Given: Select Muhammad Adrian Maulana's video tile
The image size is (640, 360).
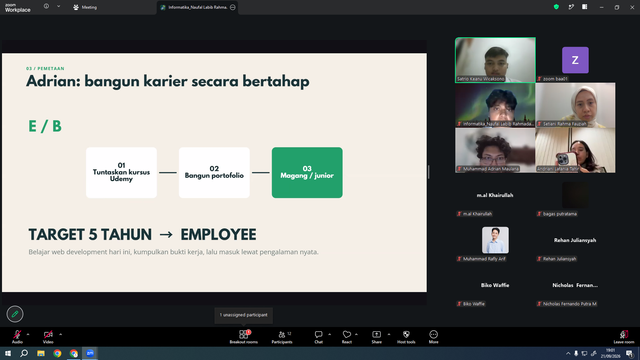Looking at the screenshot, I should [495, 150].
